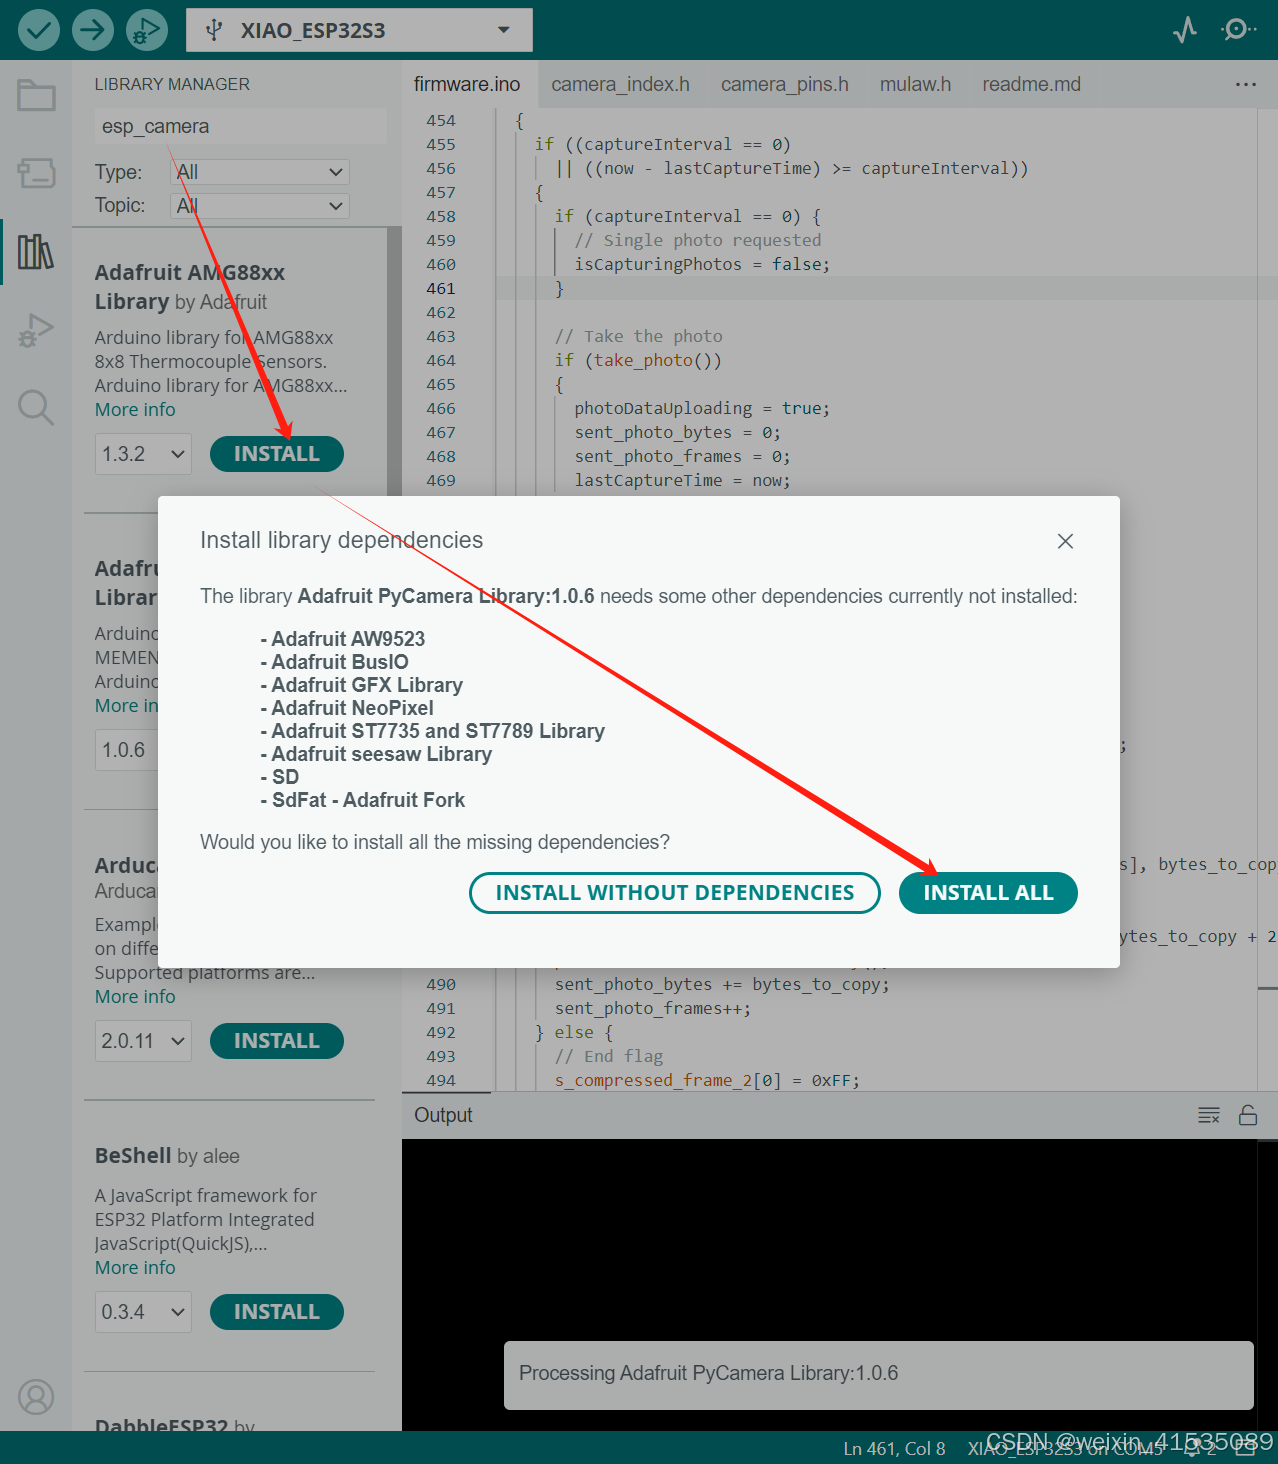The image size is (1278, 1464).
Task: Clear the Output panel icon
Action: tap(1209, 1115)
